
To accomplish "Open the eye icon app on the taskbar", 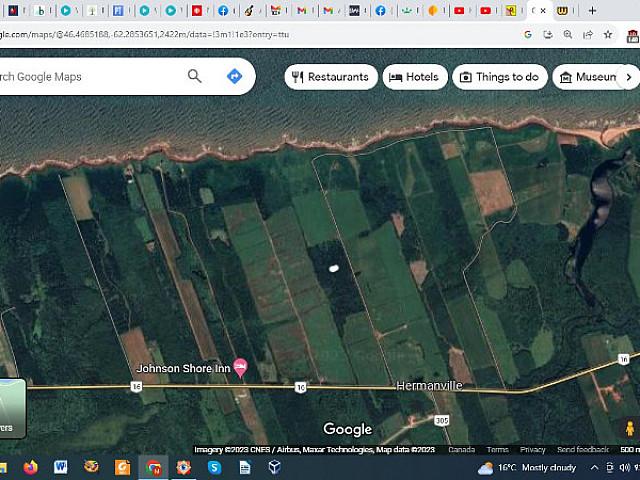I will pyautogui.click(x=184, y=467).
